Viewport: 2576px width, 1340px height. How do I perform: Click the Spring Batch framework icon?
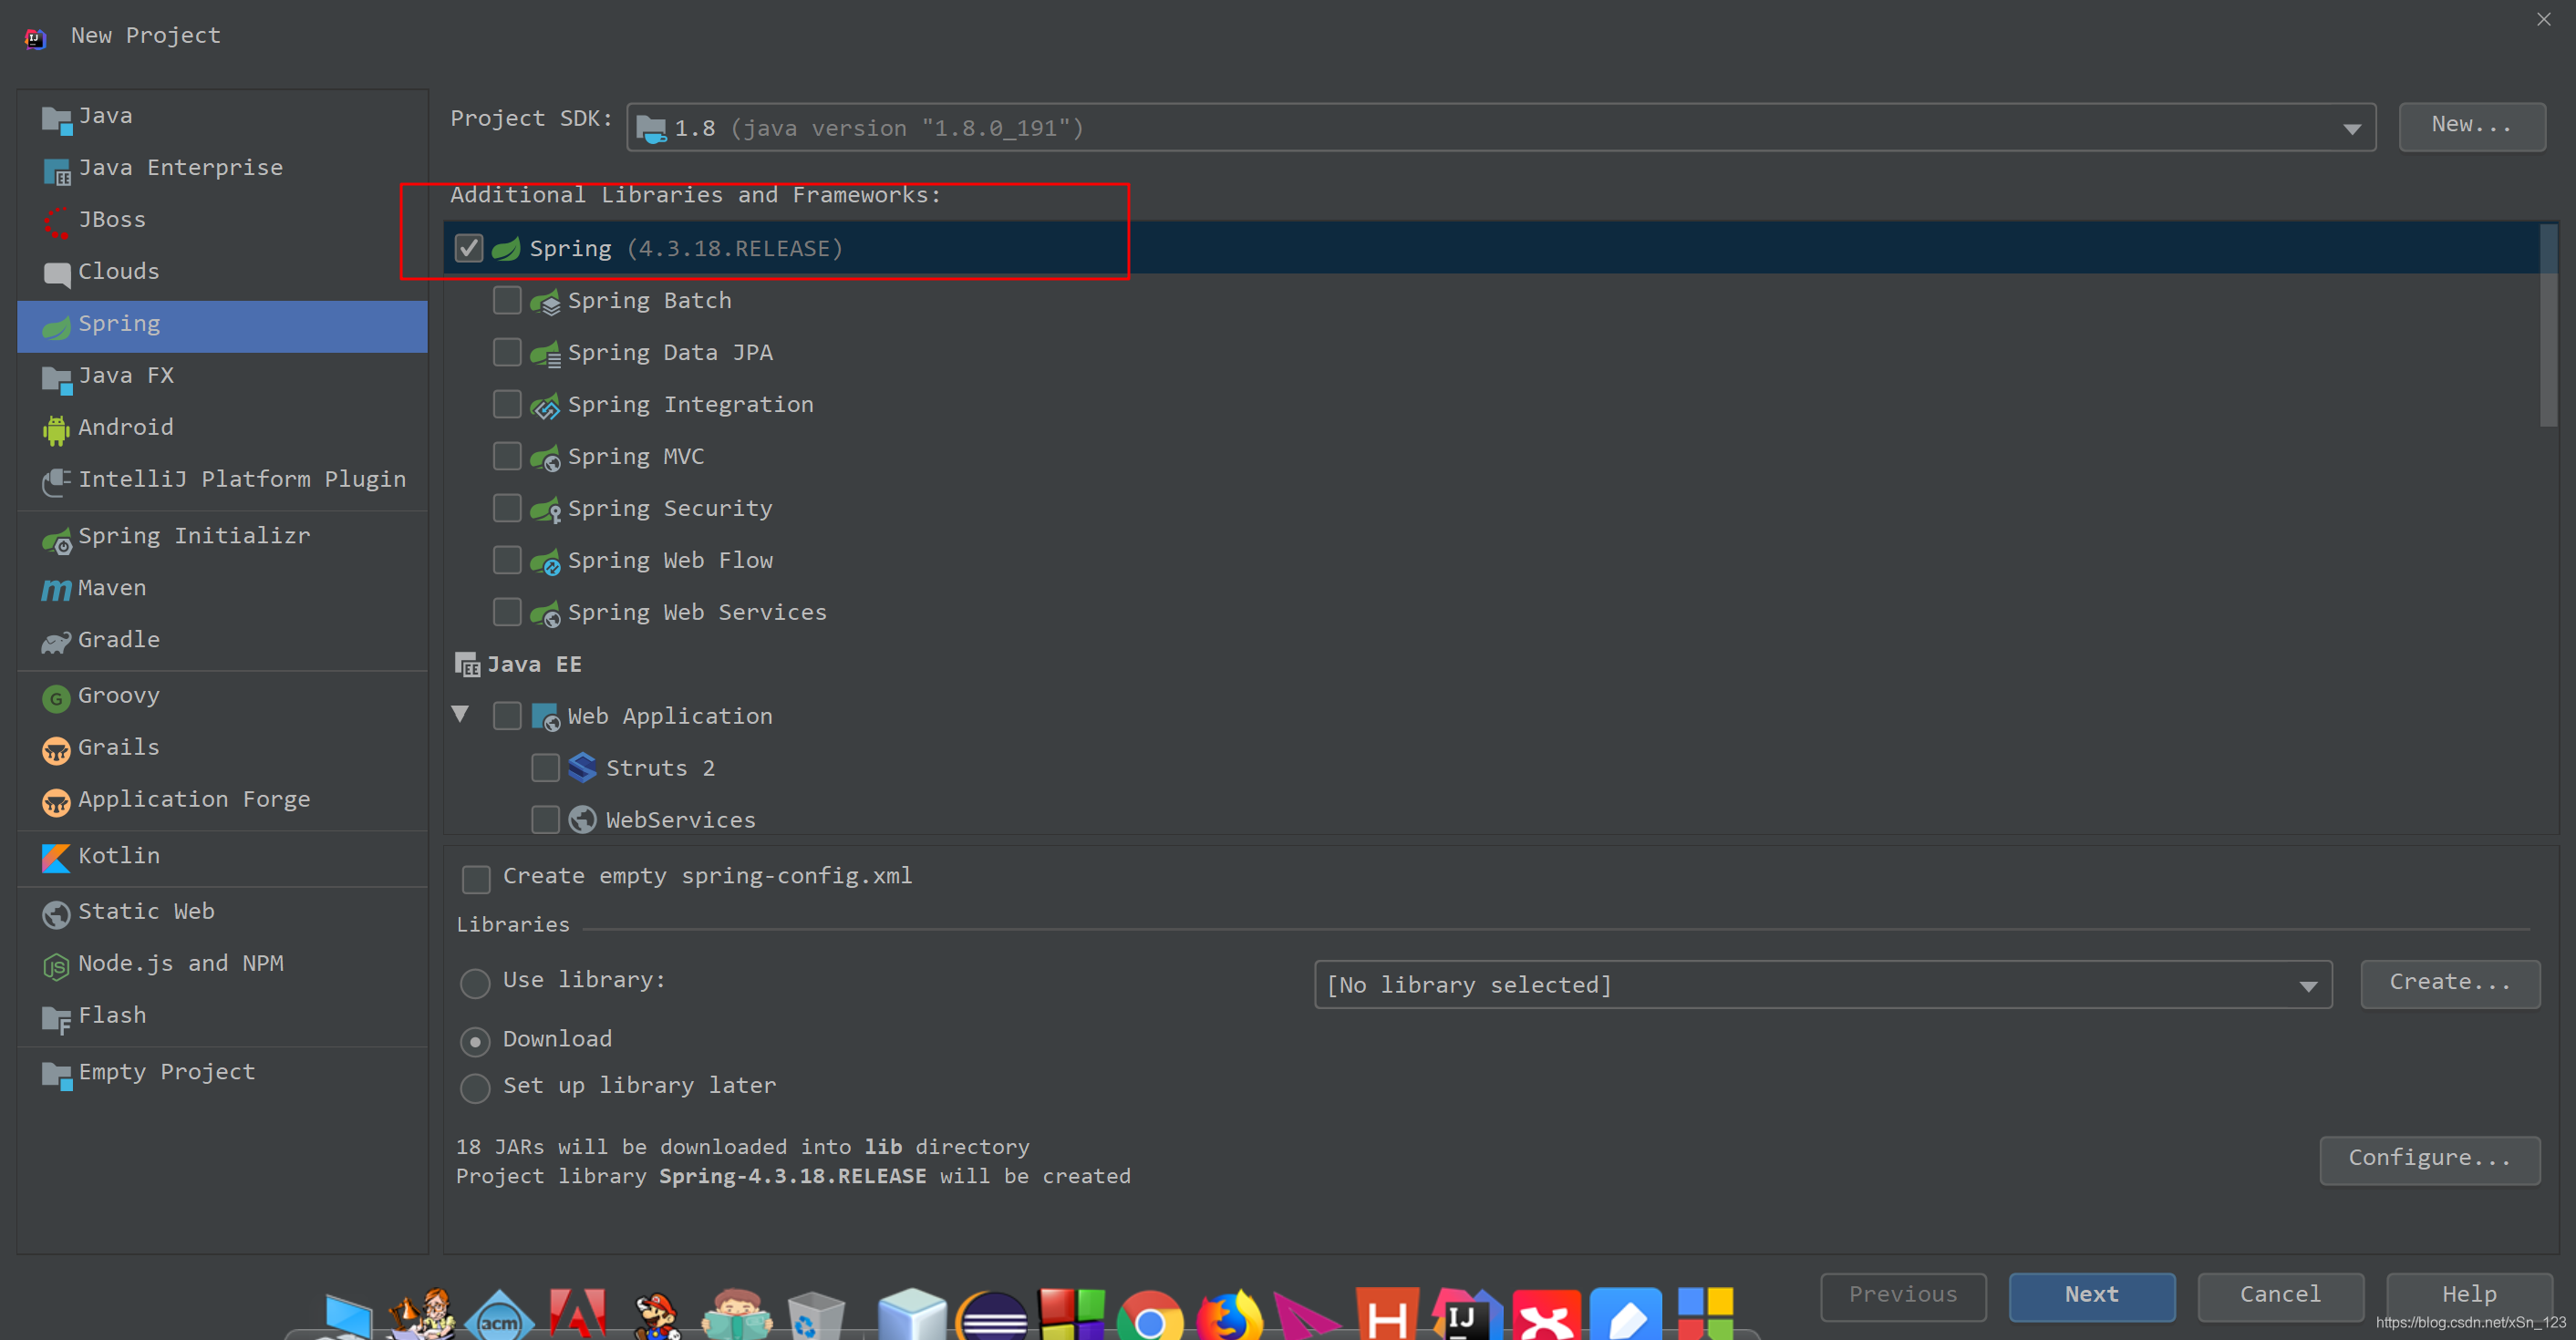(x=545, y=302)
